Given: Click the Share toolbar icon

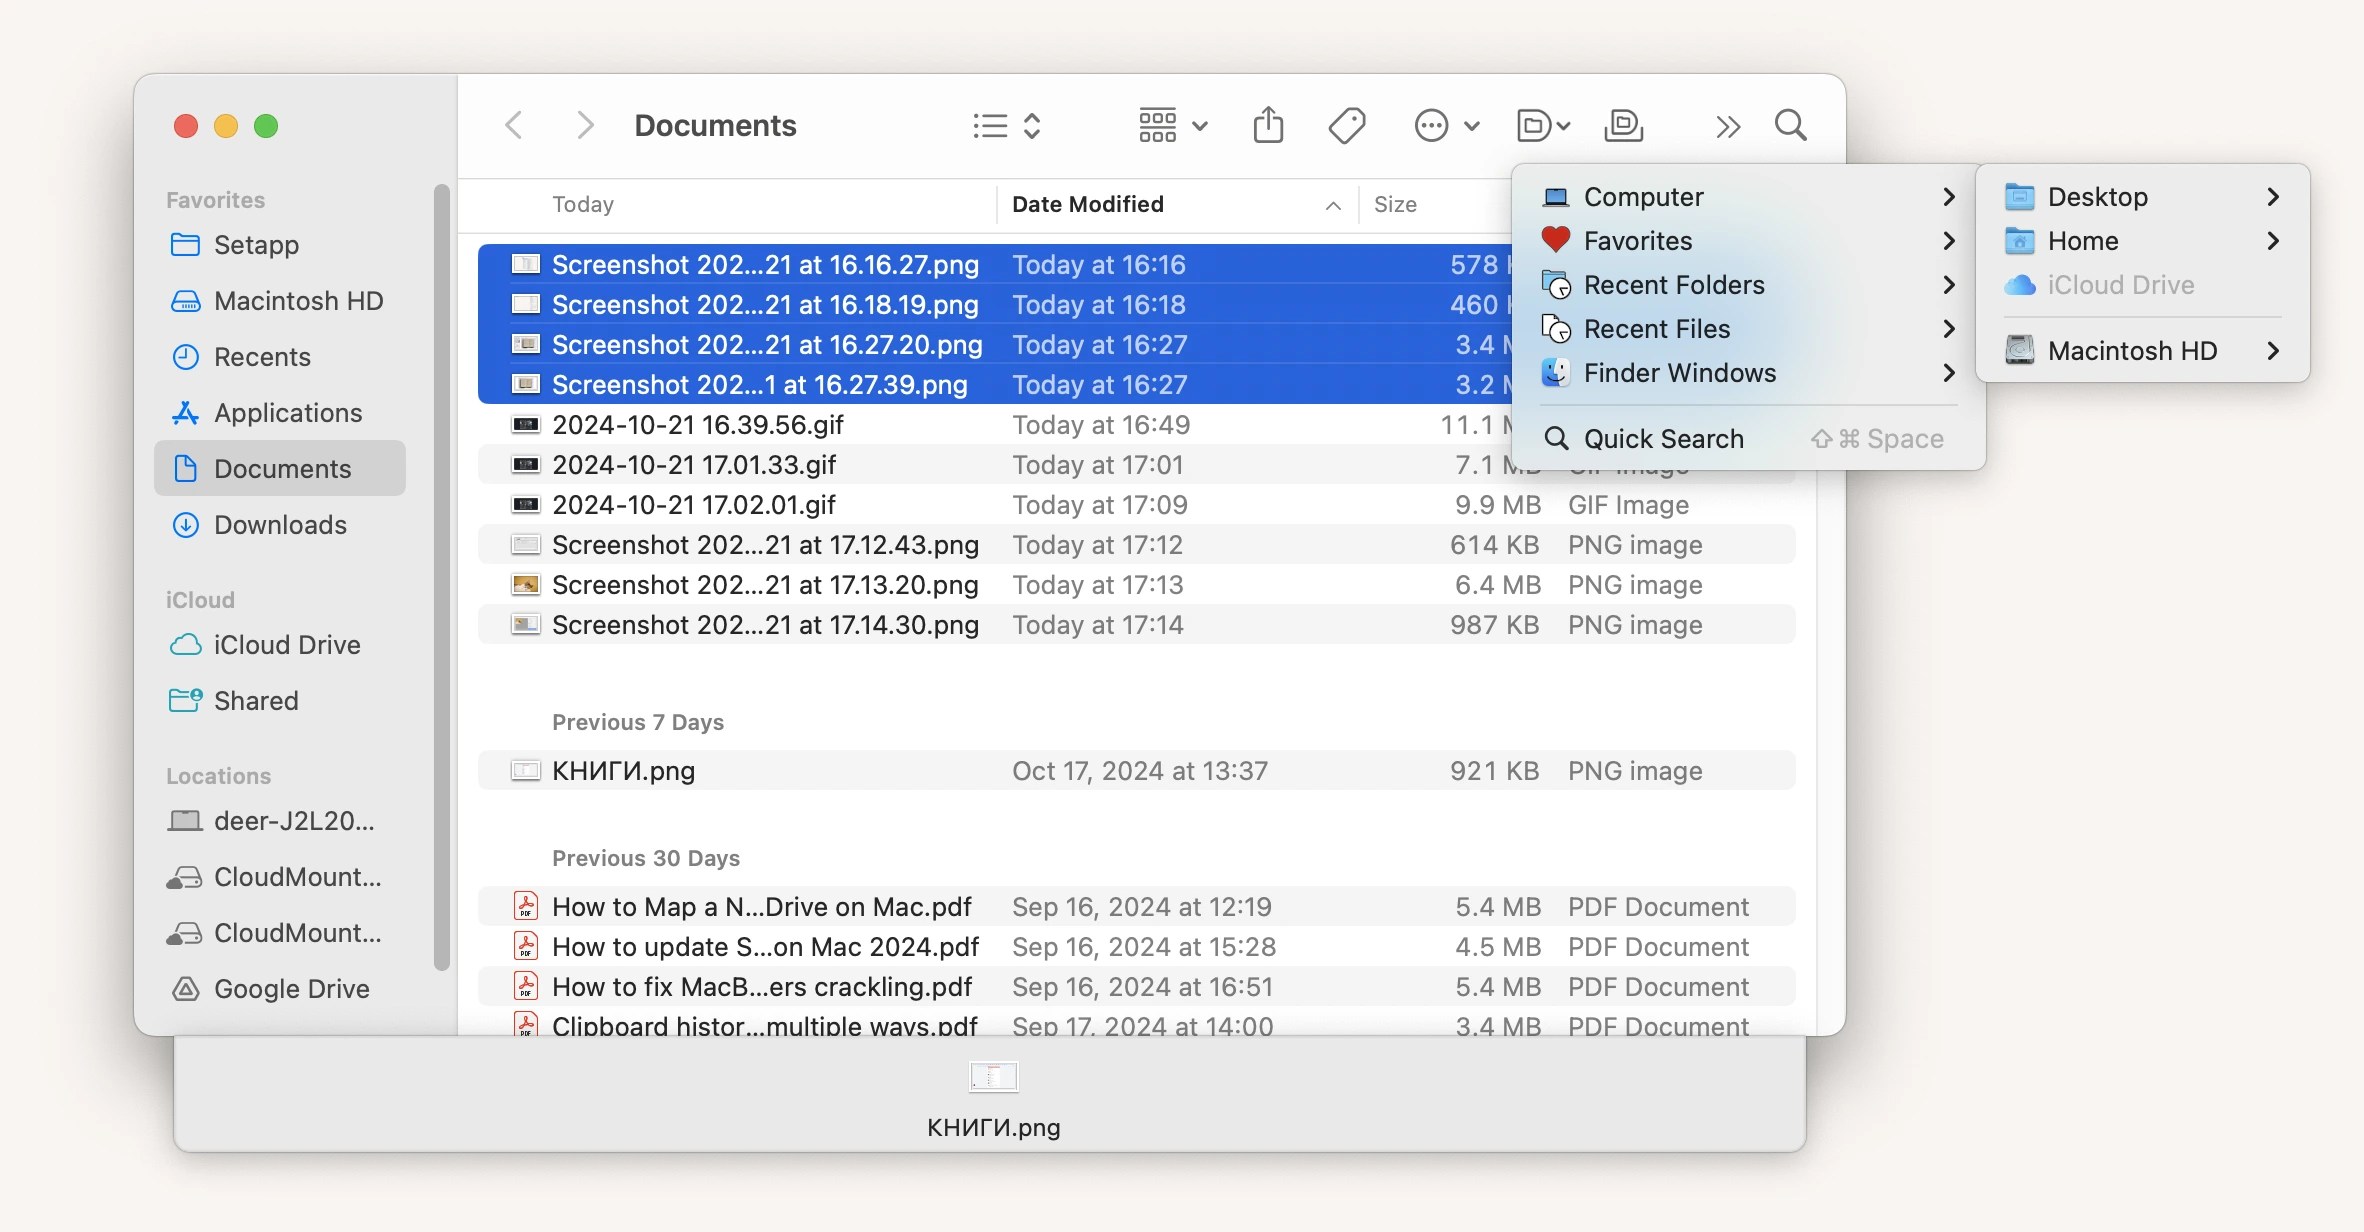Looking at the screenshot, I should click(1268, 126).
